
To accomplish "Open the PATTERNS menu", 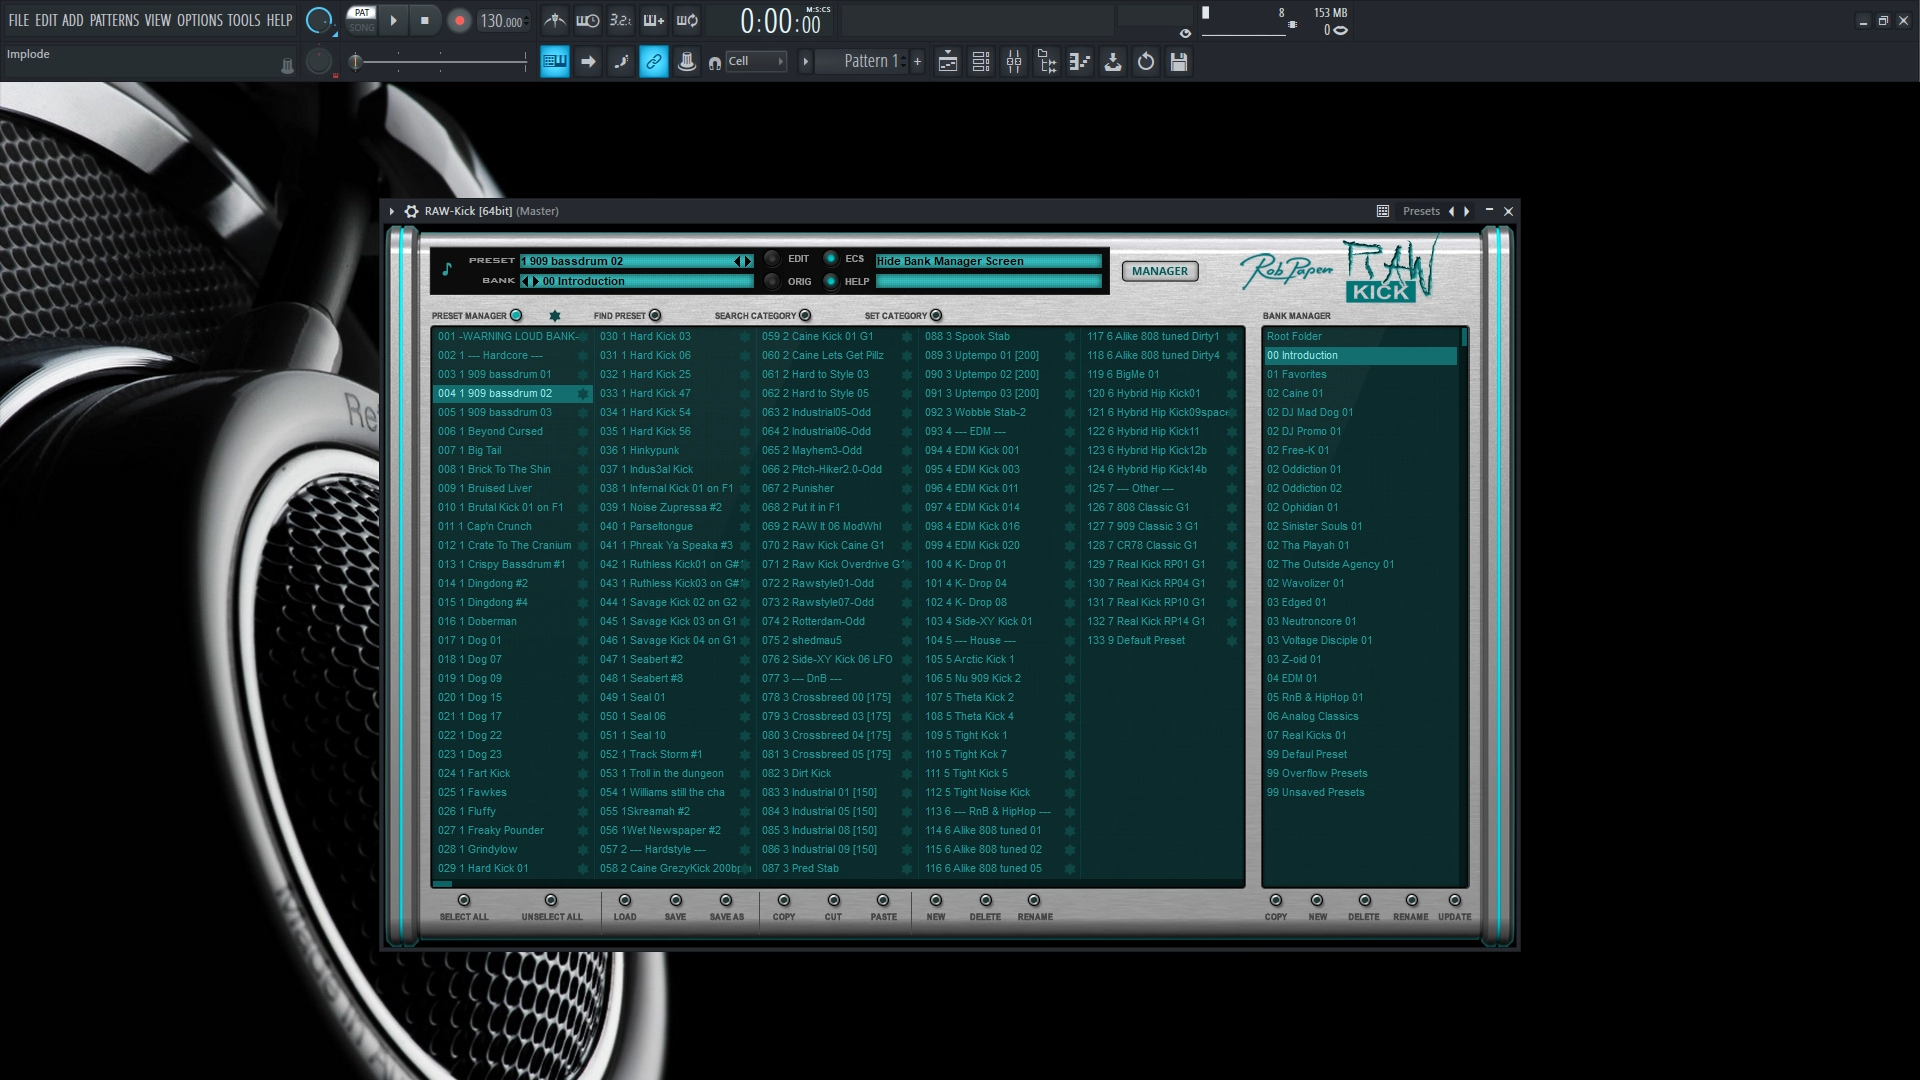I will point(114,20).
